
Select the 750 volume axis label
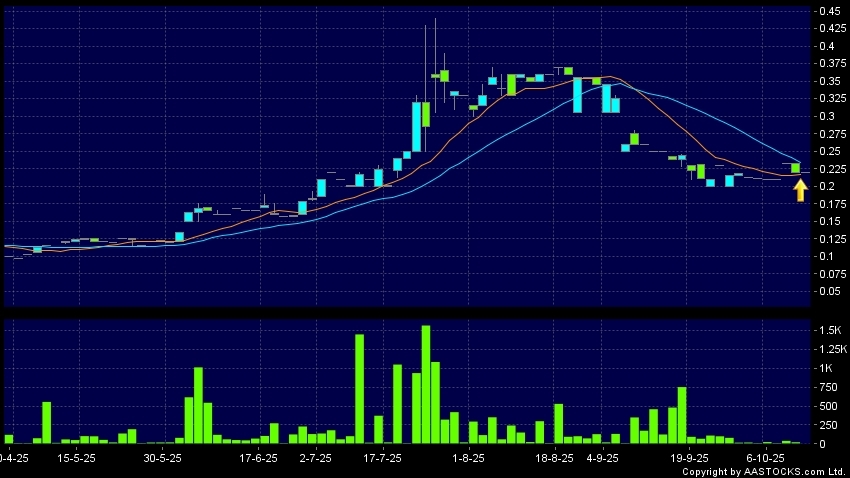pyautogui.click(x=826, y=387)
